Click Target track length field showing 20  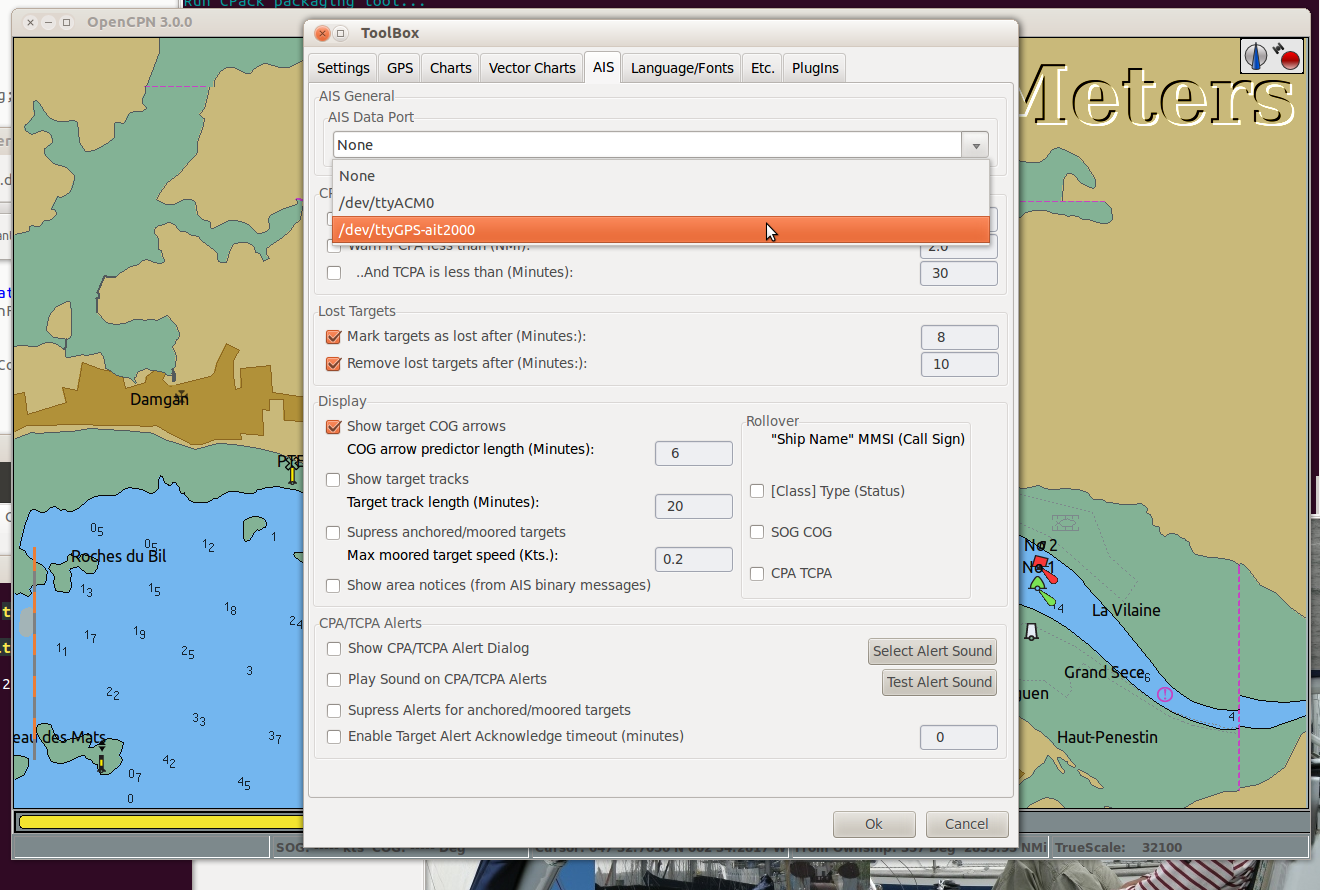coord(694,506)
